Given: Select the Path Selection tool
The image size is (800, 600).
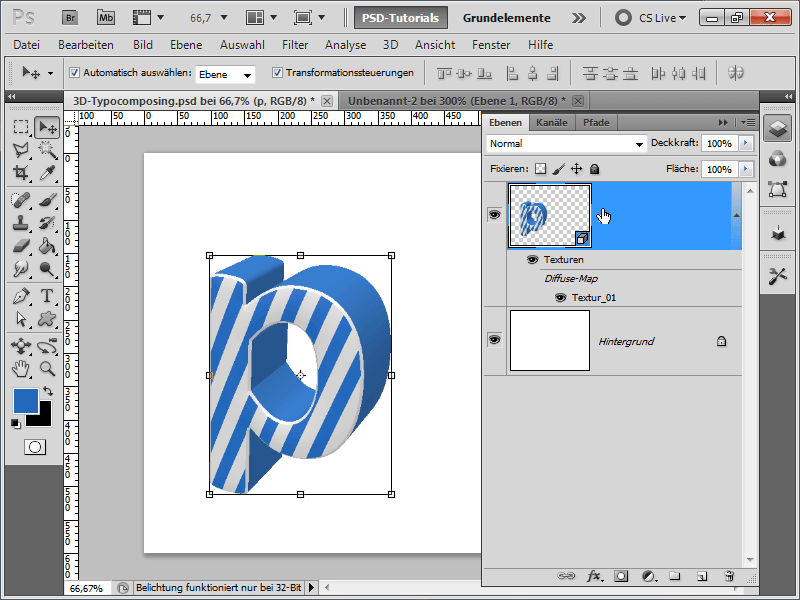Looking at the screenshot, I should point(20,319).
